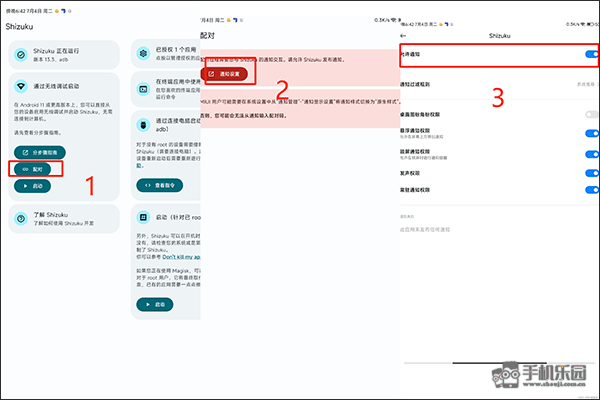The height and width of the screenshot is (400, 600).
Task: Tap the Shizuku title on the main screen
Action: [x=19, y=27]
